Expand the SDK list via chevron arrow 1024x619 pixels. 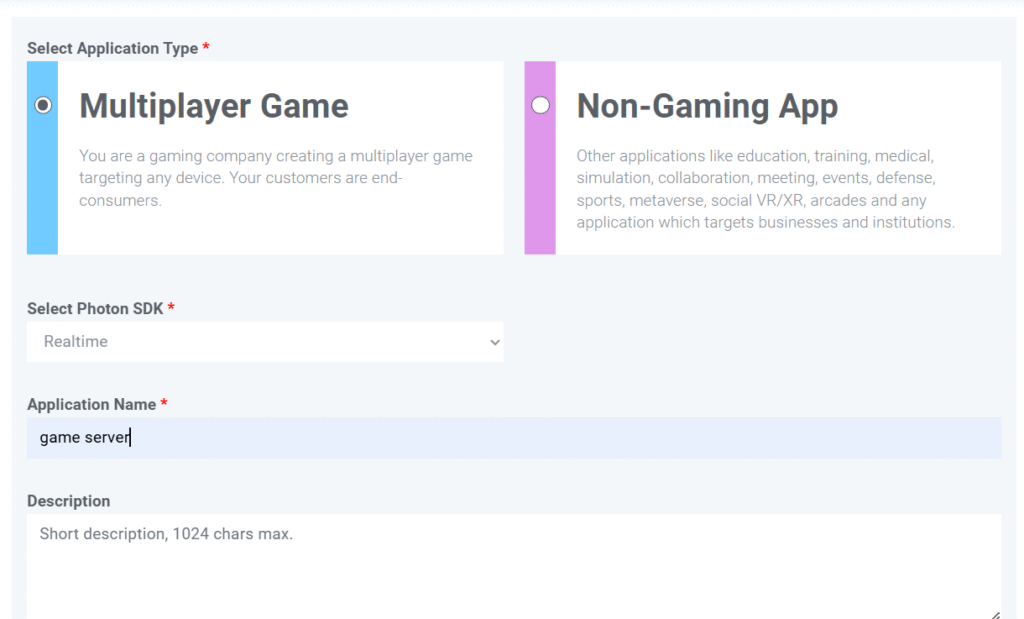coord(494,342)
